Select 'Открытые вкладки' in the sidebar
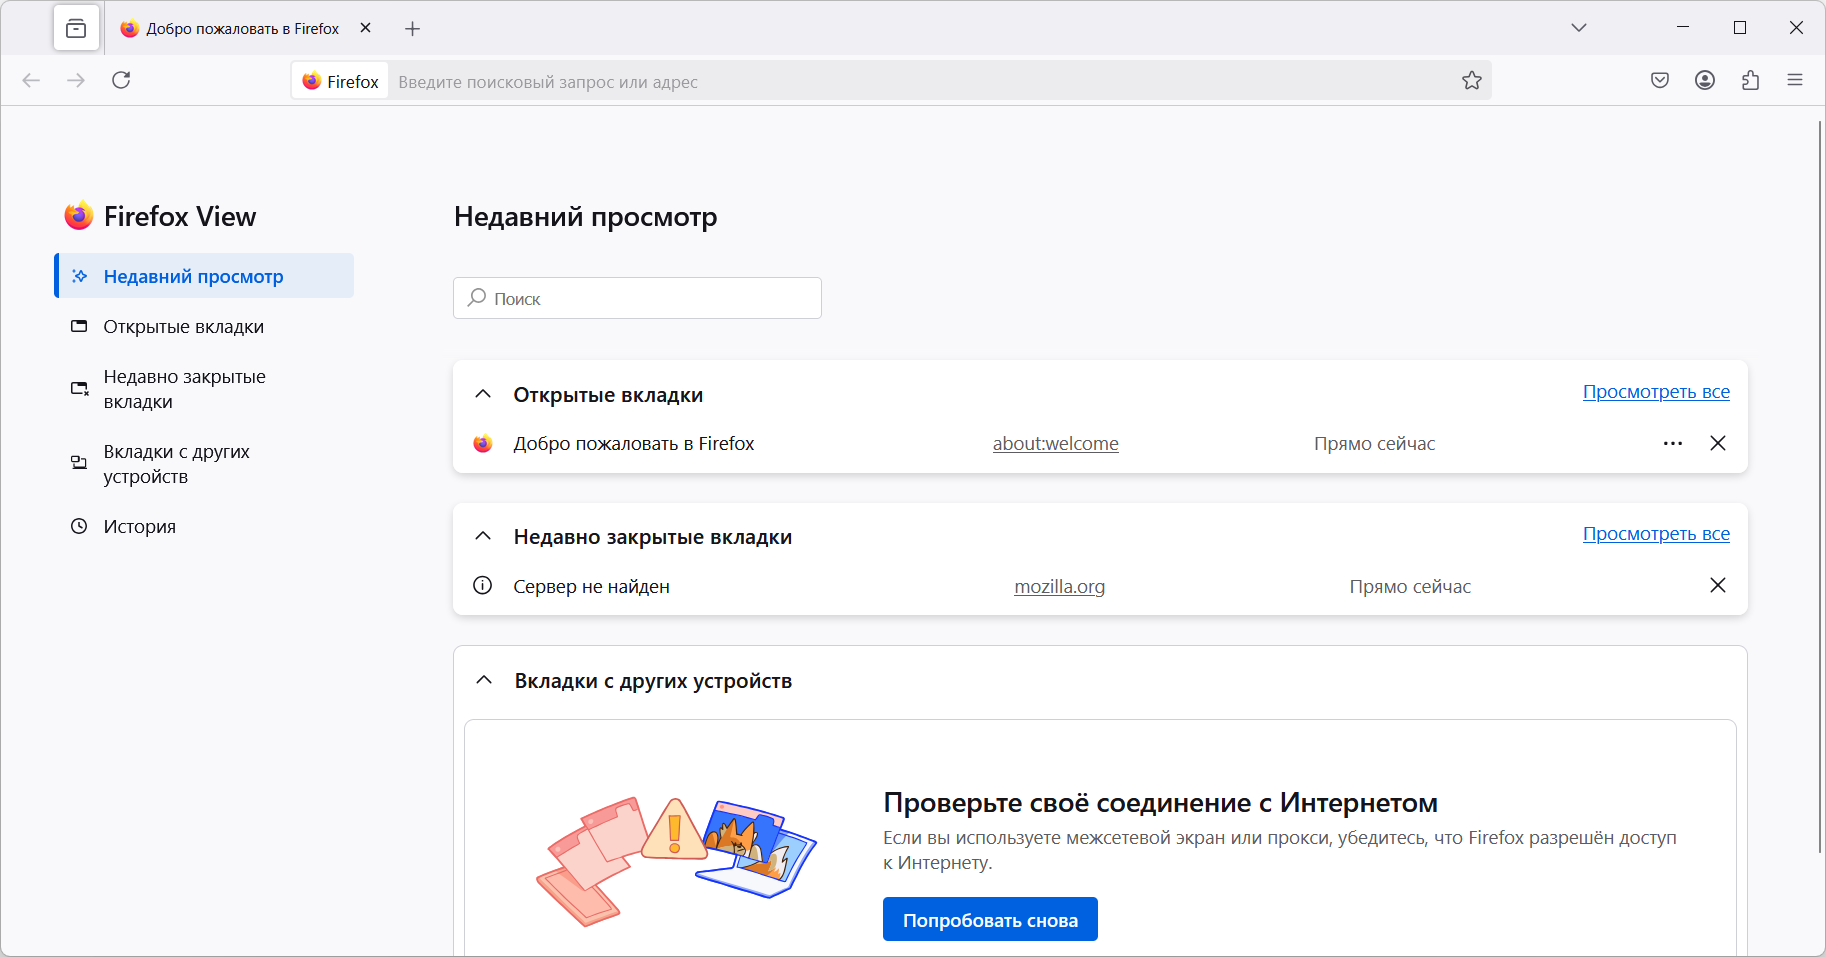Viewport: 1826px width, 957px height. pos(204,326)
